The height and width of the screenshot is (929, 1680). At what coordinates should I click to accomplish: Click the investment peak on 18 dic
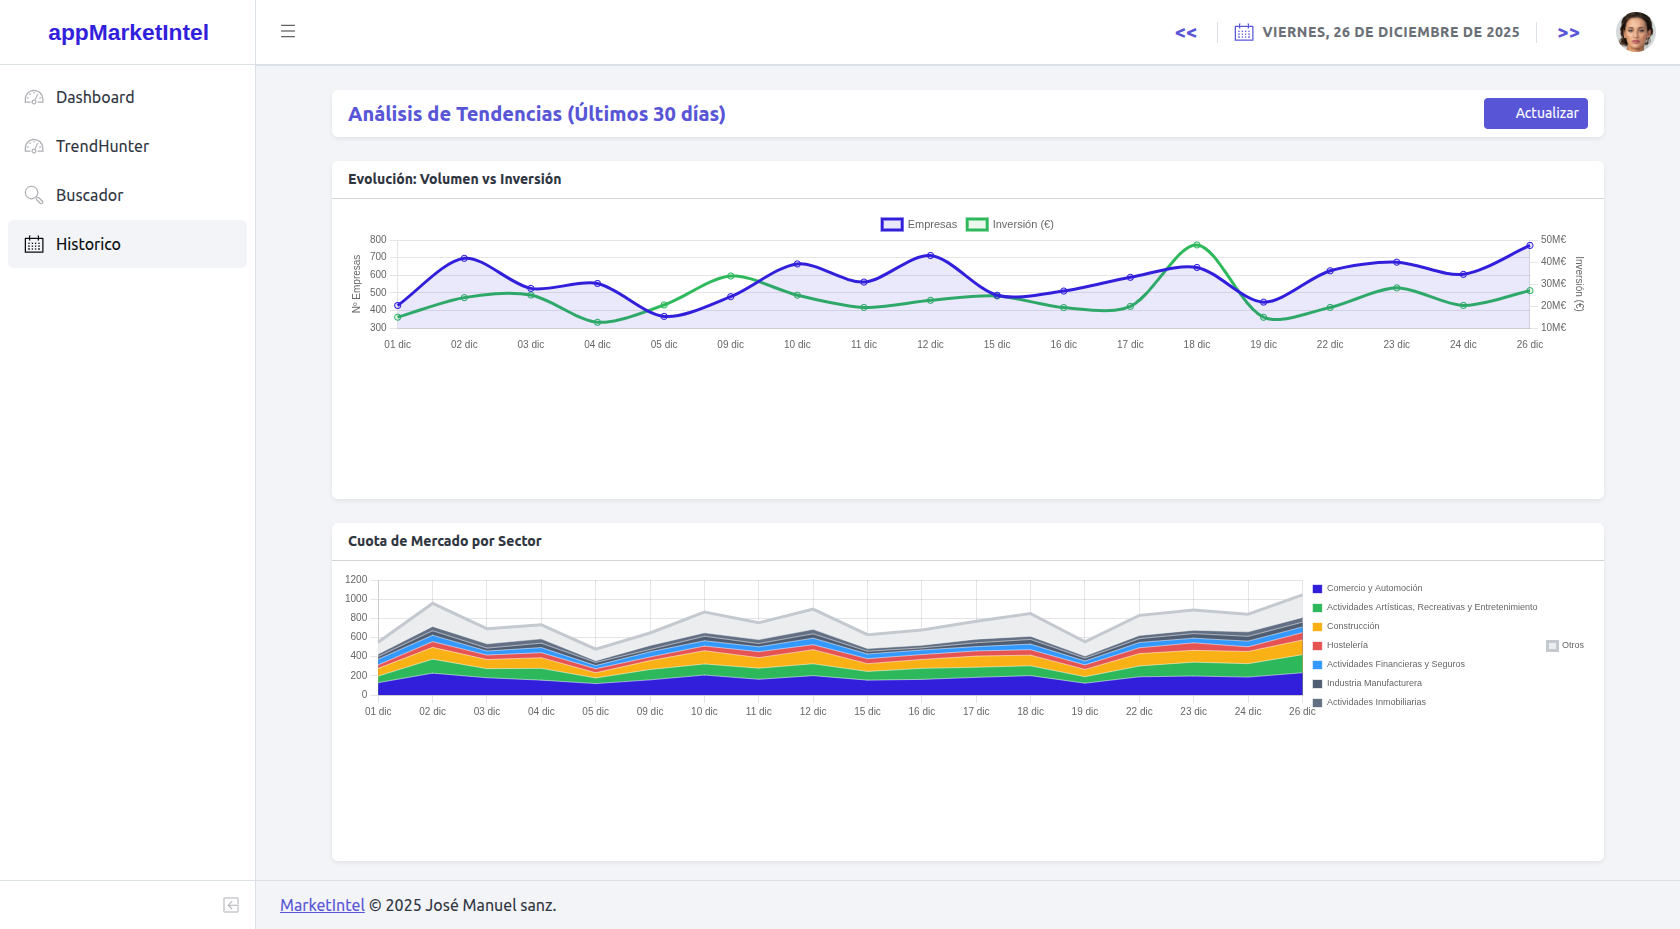coord(1196,243)
